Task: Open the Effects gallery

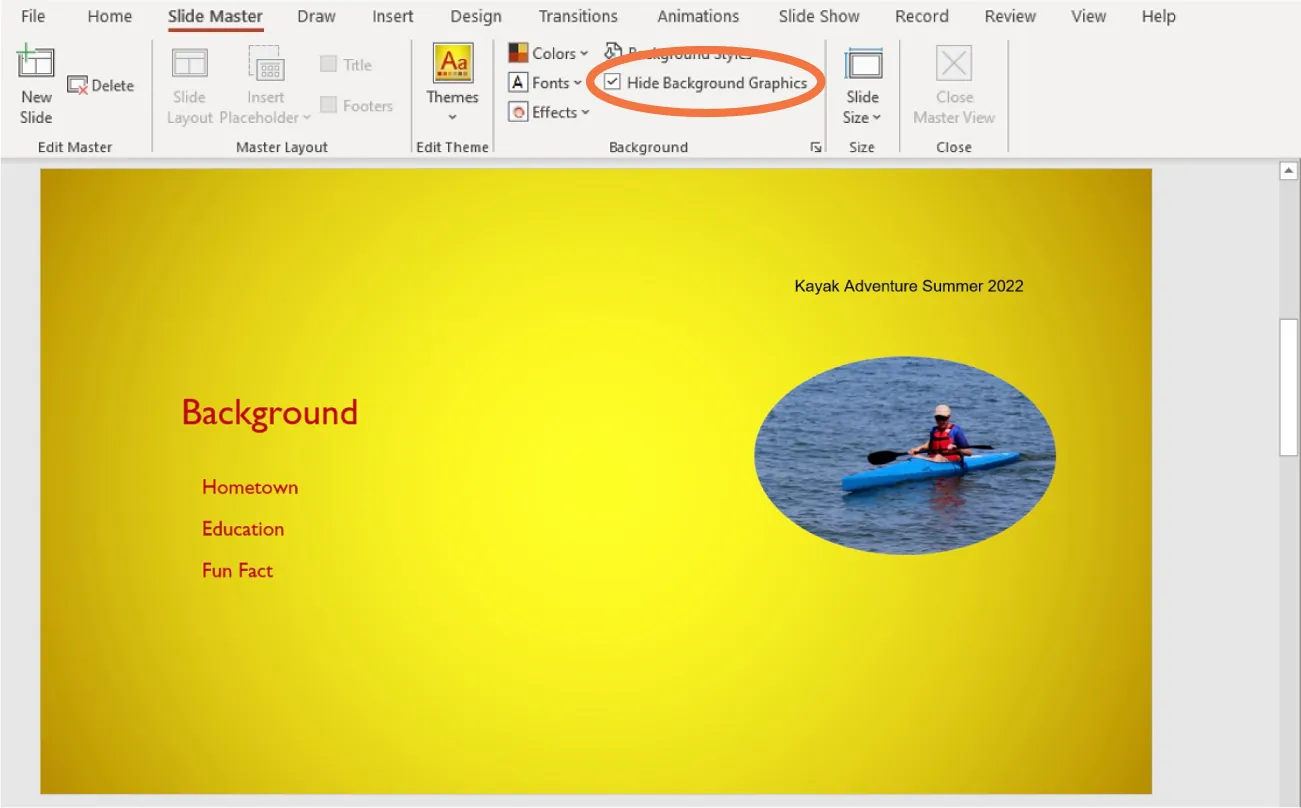Action: point(548,111)
